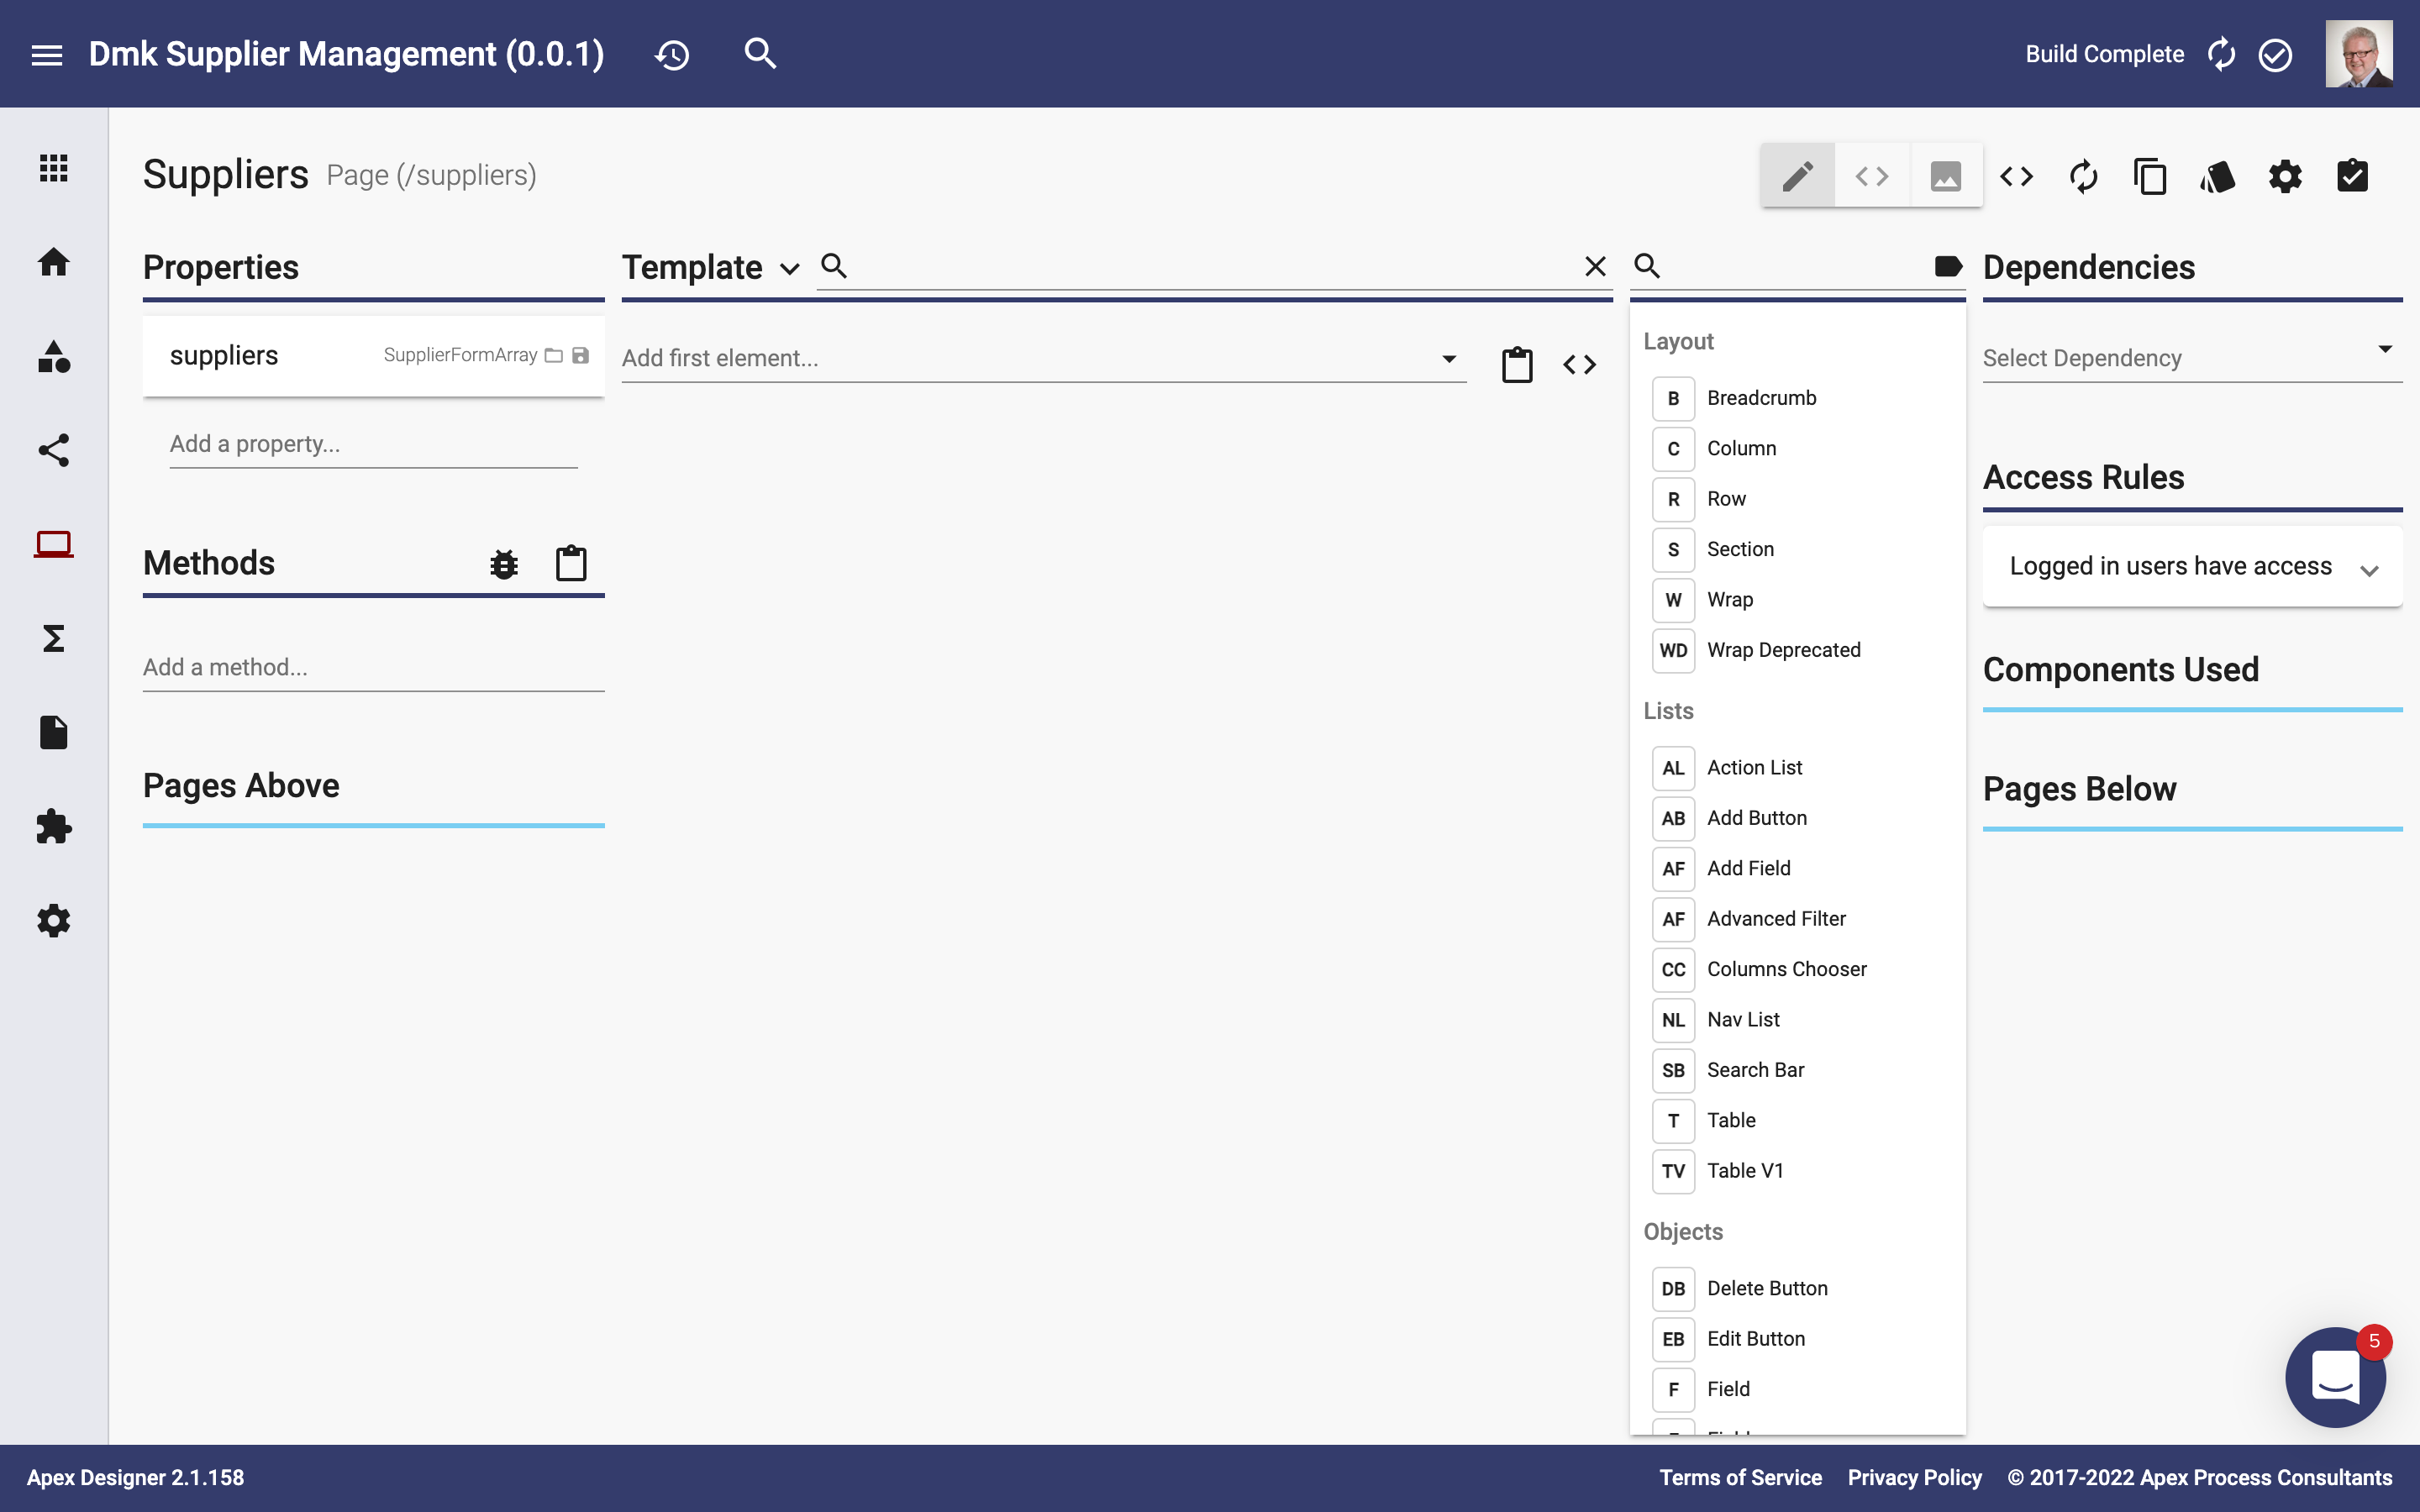The image size is (2420, 1512).
Task: Click the edit pencil icon in toolbar
Action: [1798, 174]
